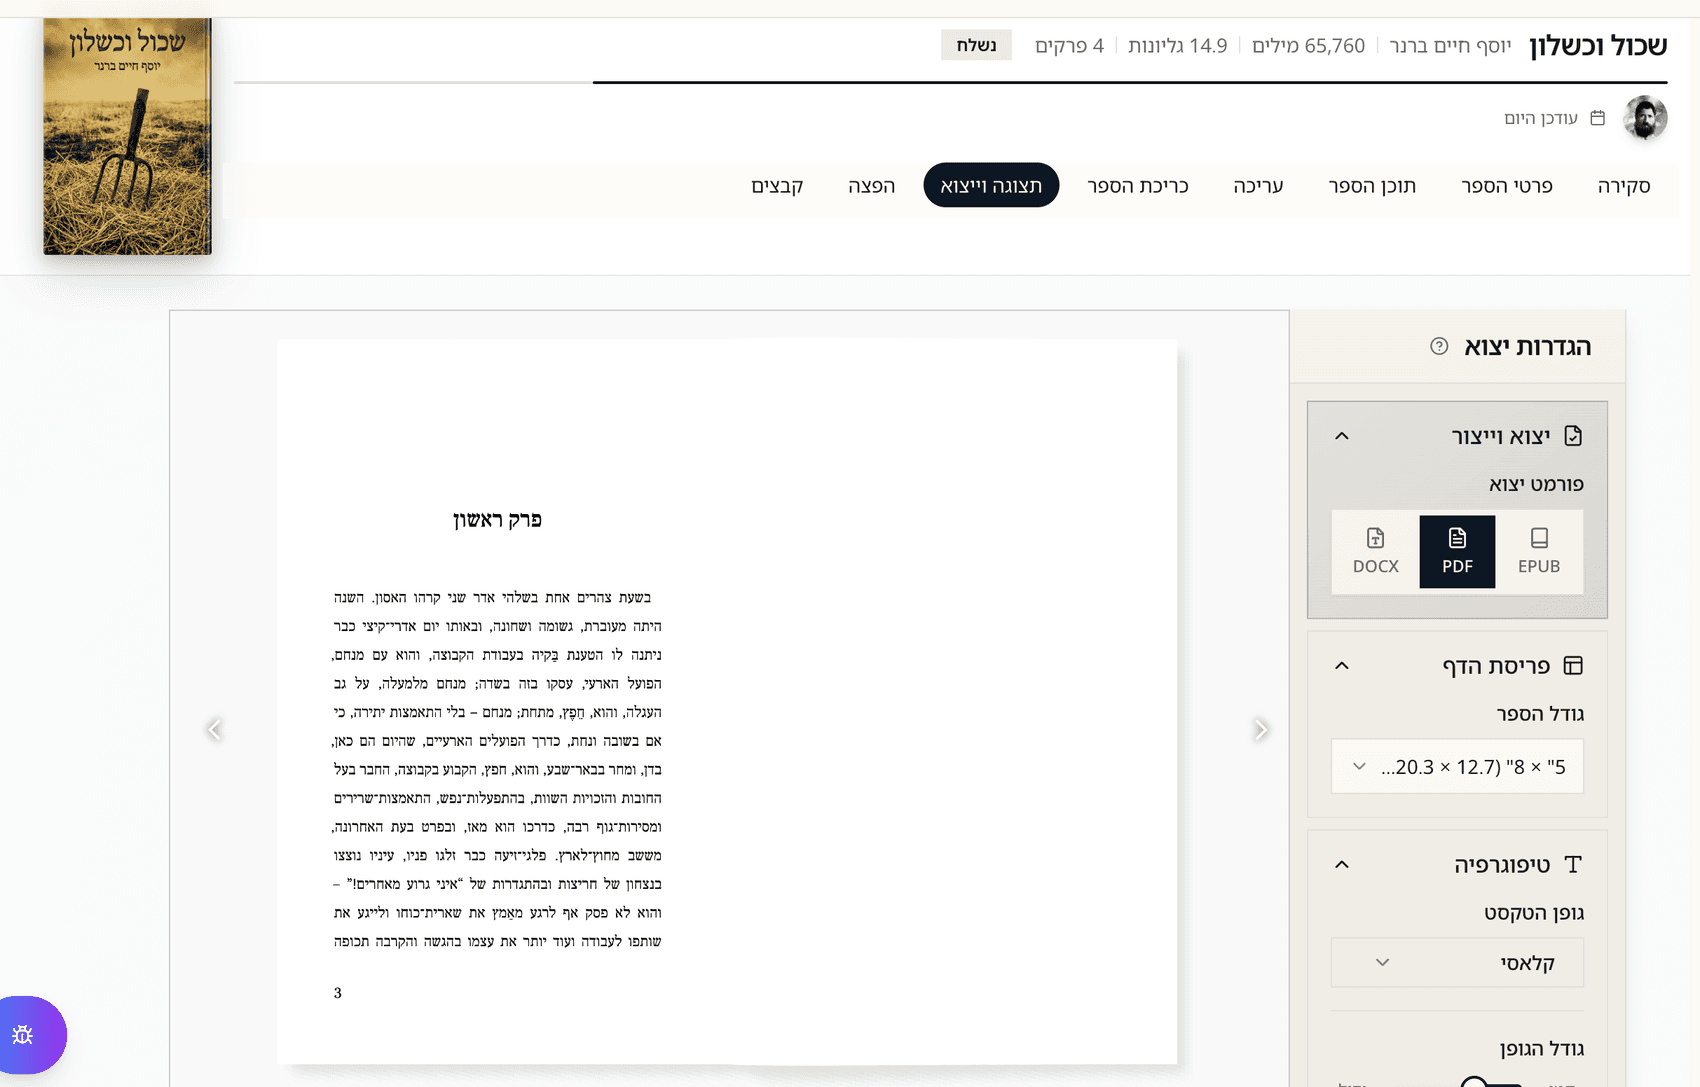This screenshot has height=1087, width=1700.
Task: Select the DOCX export format
Action: pos(1376,551)
